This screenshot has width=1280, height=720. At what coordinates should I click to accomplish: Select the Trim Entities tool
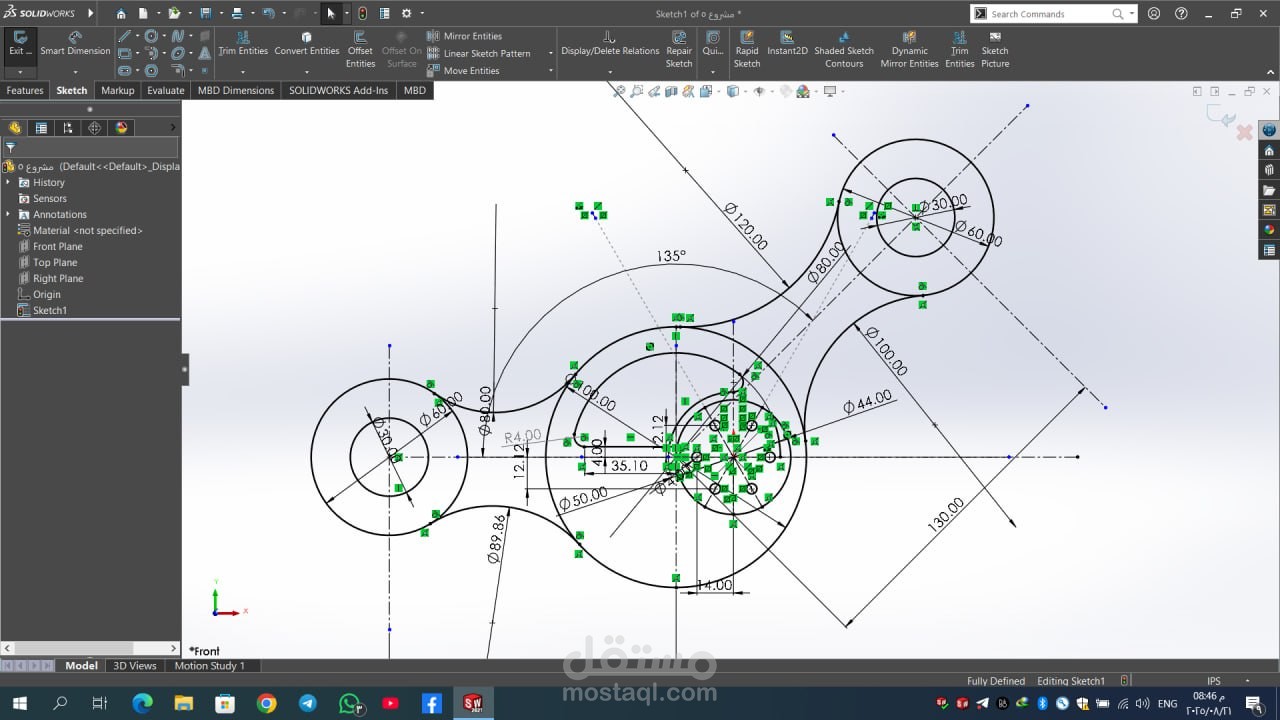(243, 43)
